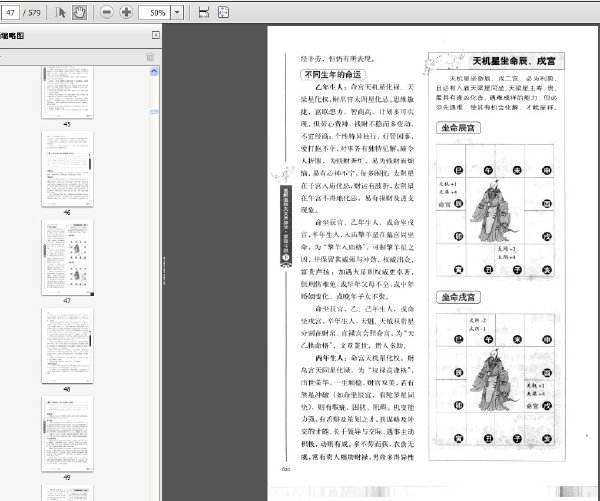Fit page width using toolbar icon
Image resolution: width=600 pixels, height=501 pixels.
[204, 13]
